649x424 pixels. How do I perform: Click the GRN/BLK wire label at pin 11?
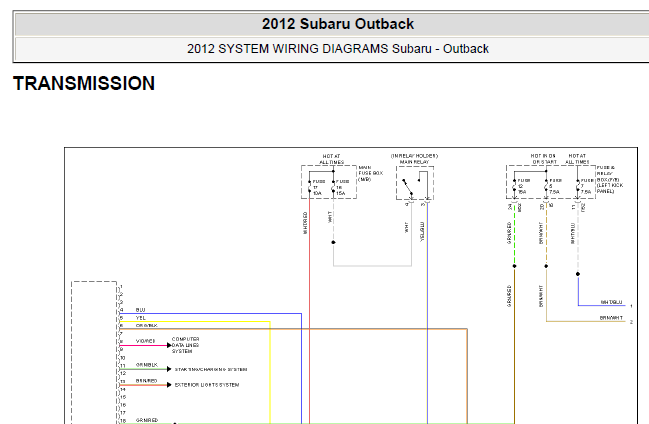147,365
